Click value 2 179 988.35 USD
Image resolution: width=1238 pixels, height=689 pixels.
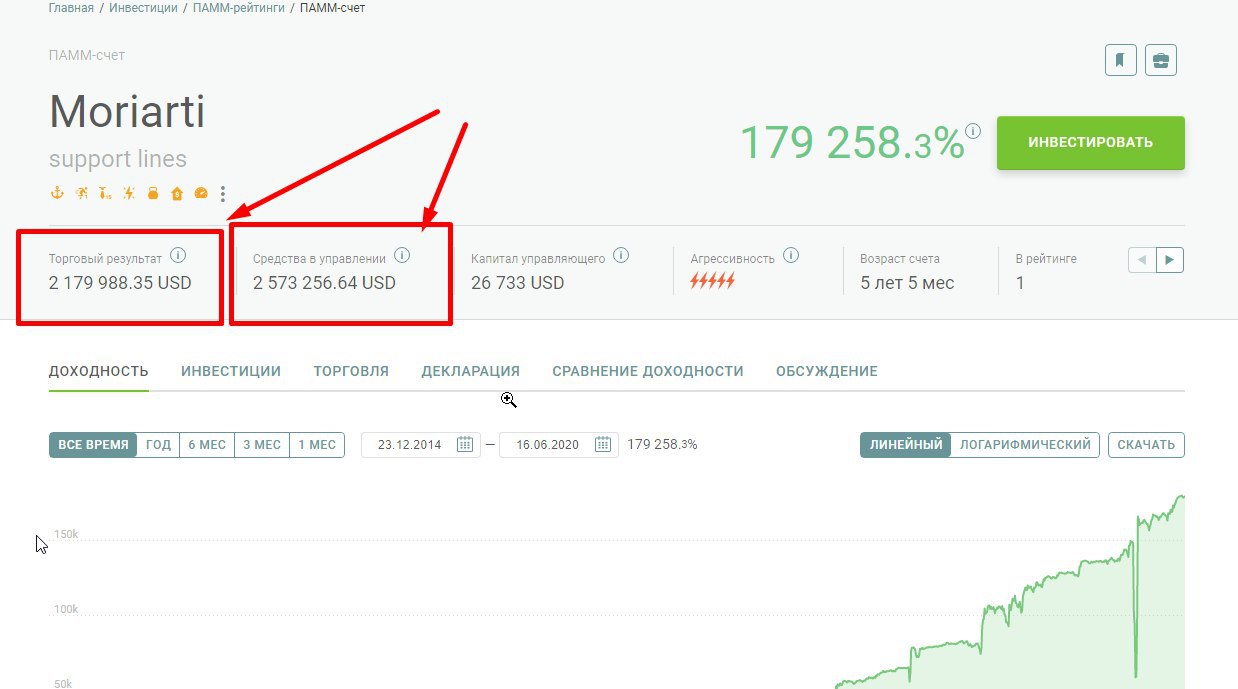(x=120, y=283)
